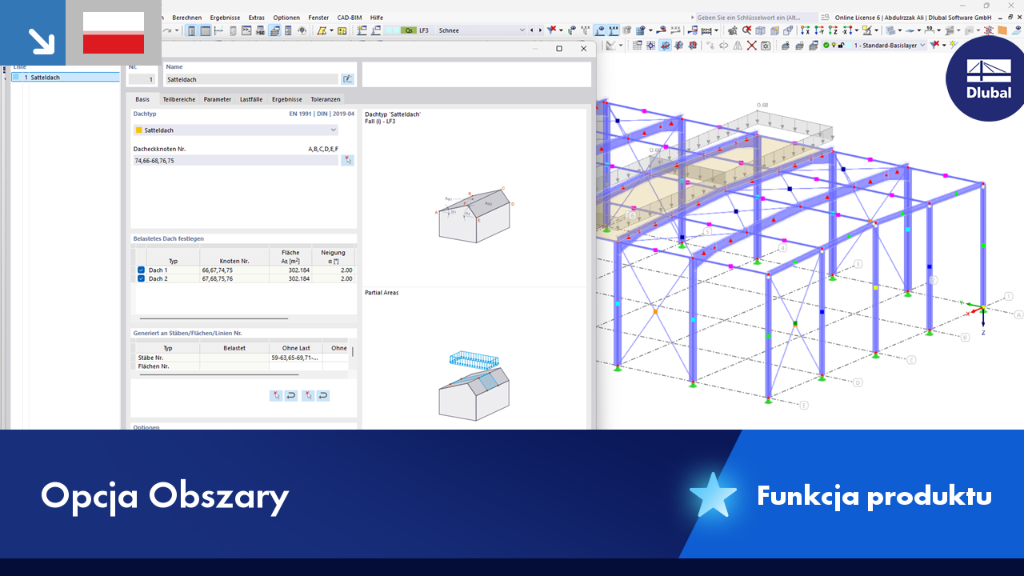
Task: Switch to the Teilbereiche tab
Action: click(179, 99)
